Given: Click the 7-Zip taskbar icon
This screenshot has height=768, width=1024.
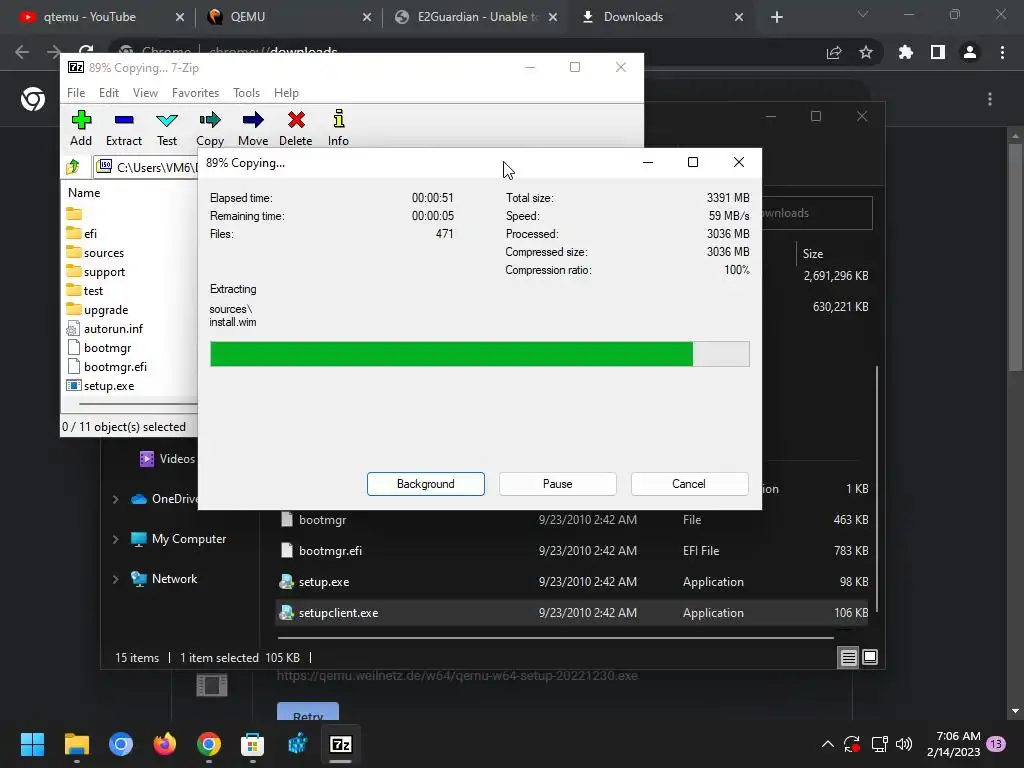Looking at the screenshot, I should coord(340,744).
